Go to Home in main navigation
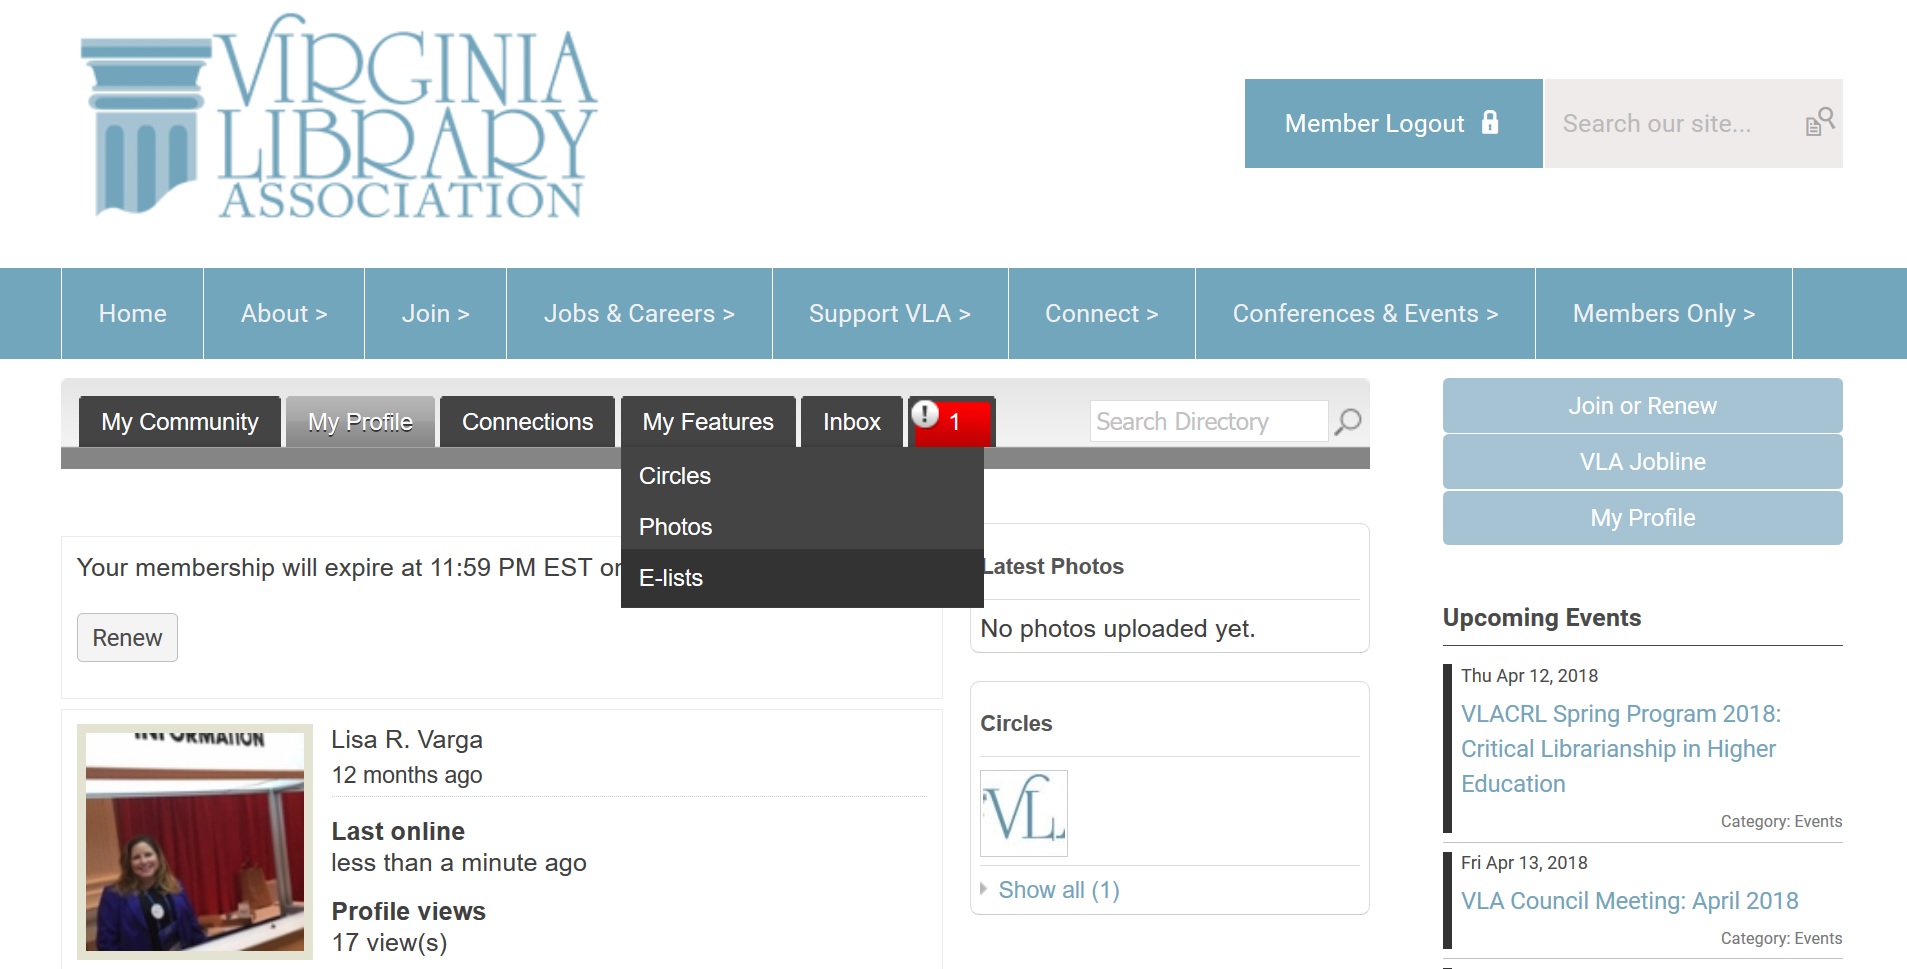Viewport: 1907px width, 969px height. (132, 313)
